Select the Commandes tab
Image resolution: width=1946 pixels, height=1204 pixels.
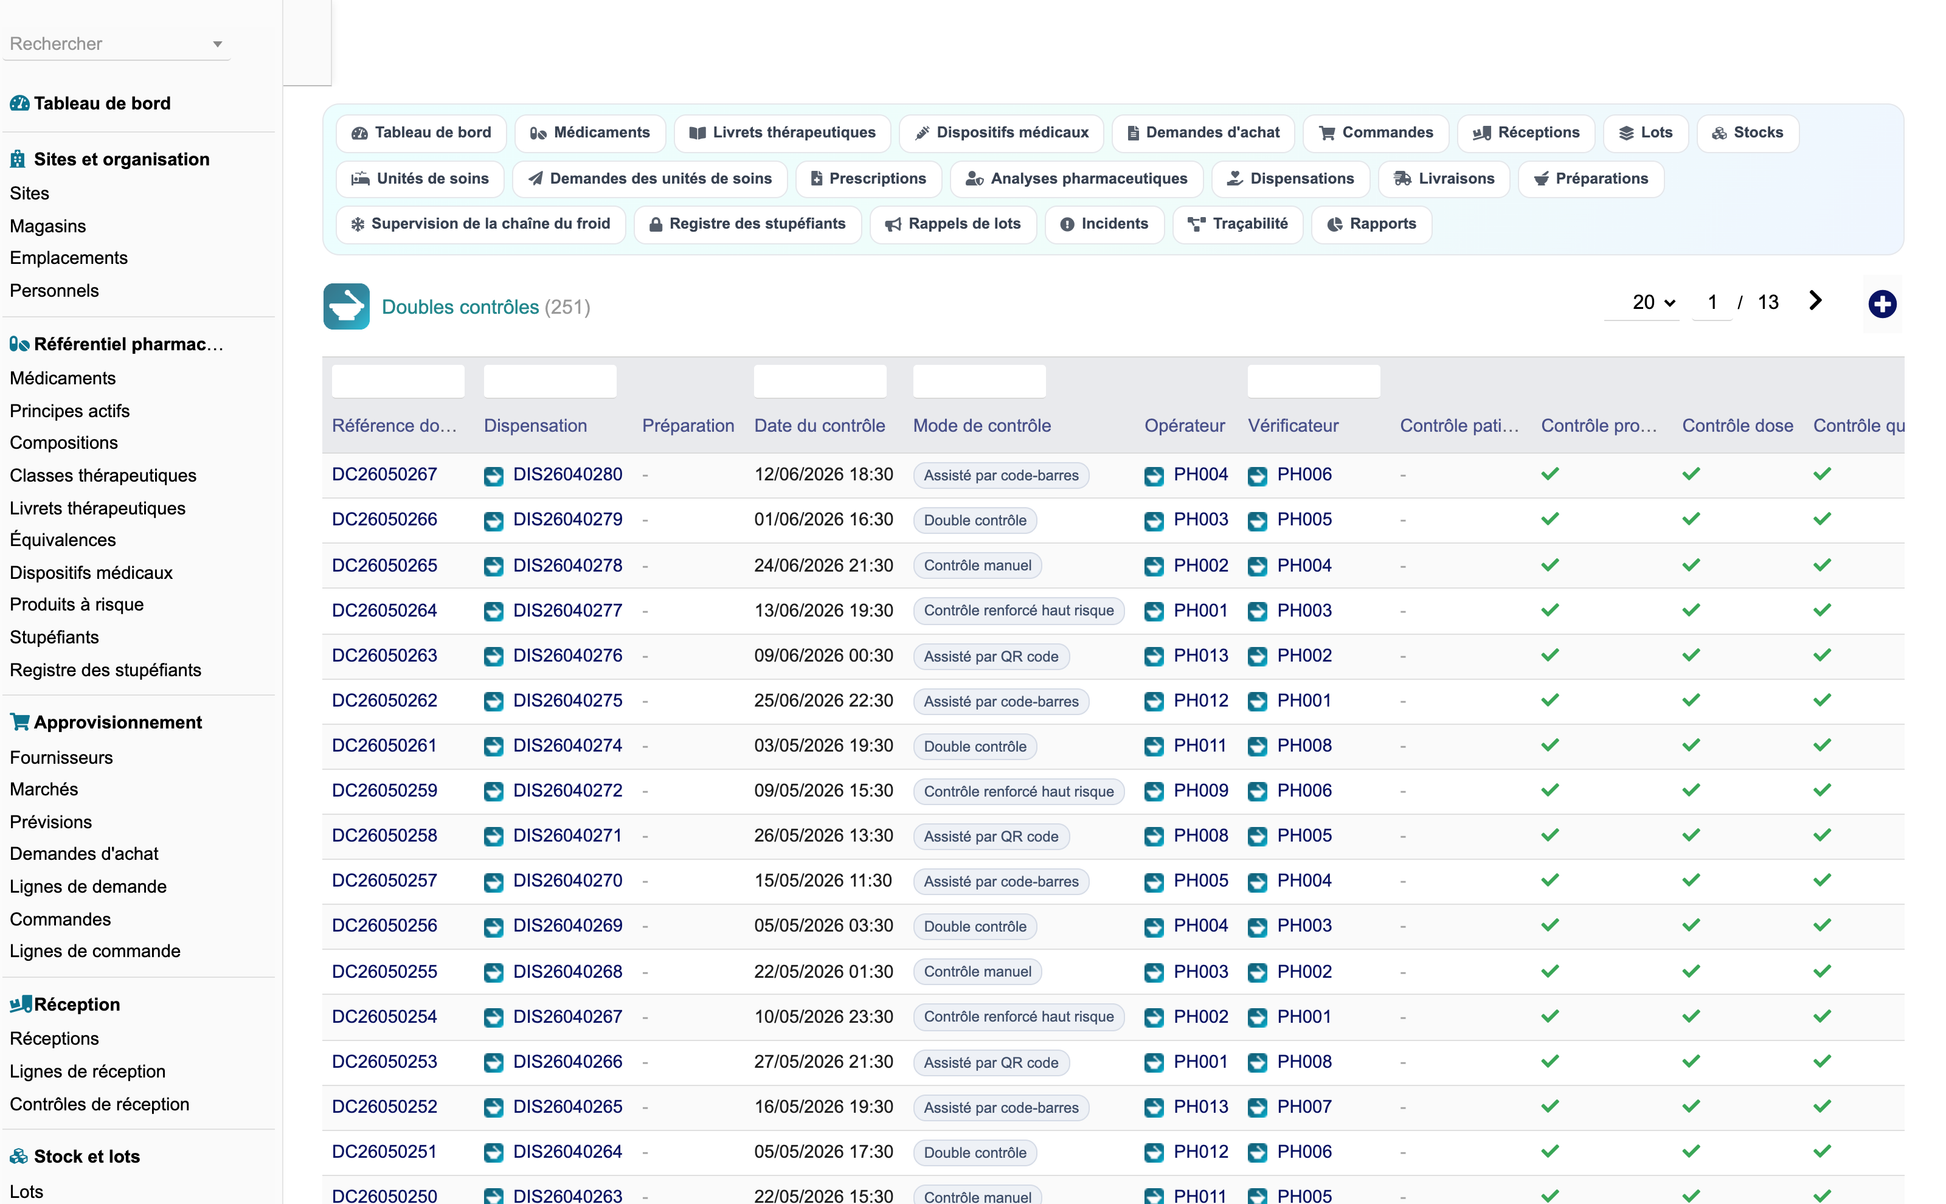click(x=1376, y=133)
